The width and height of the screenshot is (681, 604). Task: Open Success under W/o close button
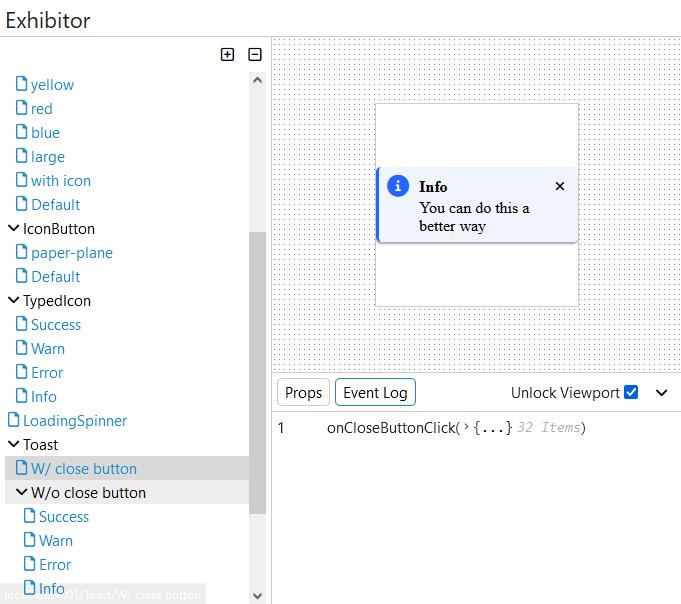[x=64, y=517]
